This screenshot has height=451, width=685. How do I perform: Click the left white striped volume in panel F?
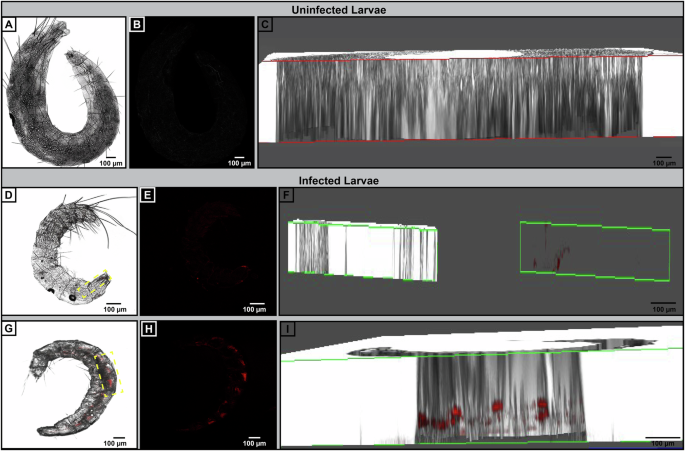pyautogui.click(x=365, y=250)
